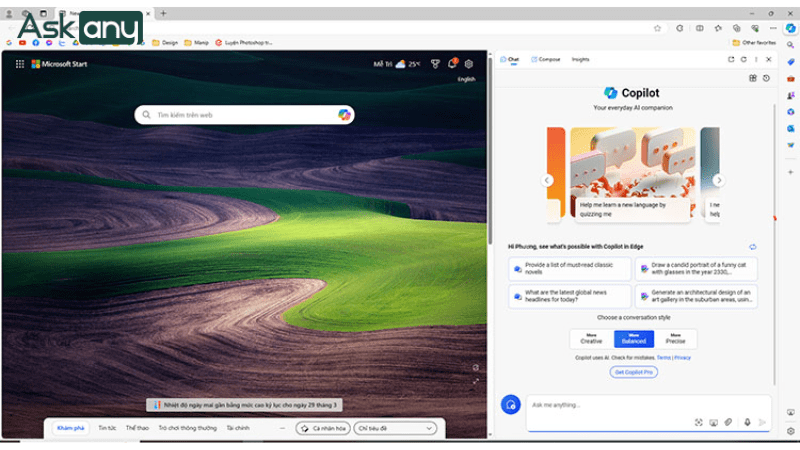Click the refresh icon in Copilot panel header
The width and height of the screenshot is (800, 450).
[742, 60]
